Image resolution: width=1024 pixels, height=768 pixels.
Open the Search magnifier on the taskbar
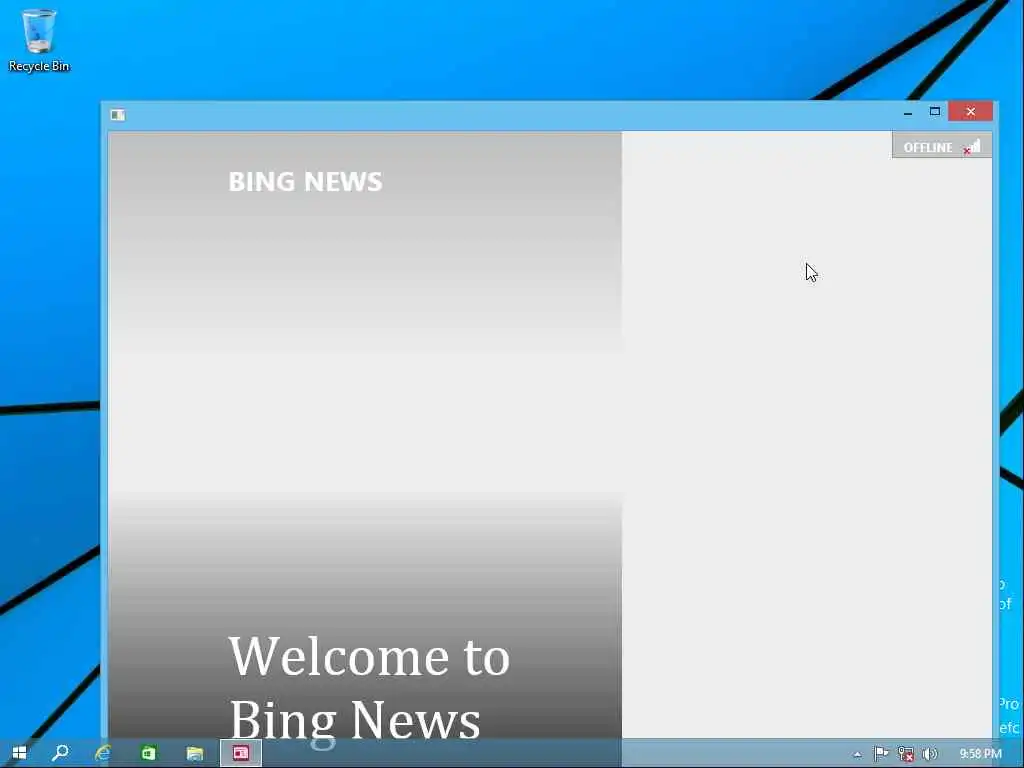pyautogui.click(x=61, y=753)
